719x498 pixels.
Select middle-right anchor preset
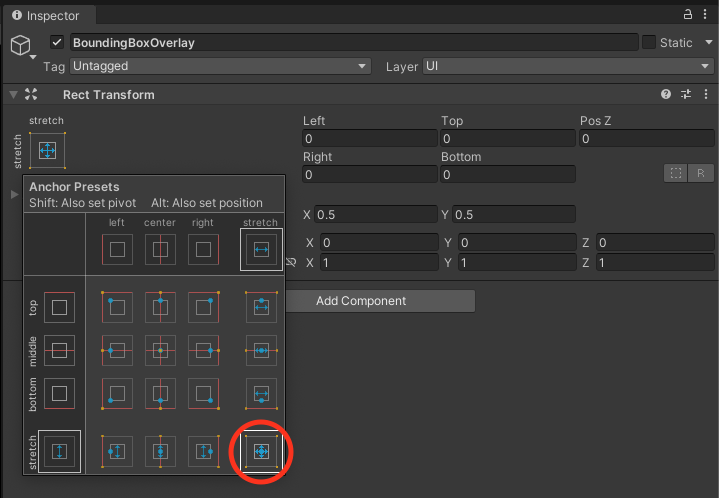point(204,350)
